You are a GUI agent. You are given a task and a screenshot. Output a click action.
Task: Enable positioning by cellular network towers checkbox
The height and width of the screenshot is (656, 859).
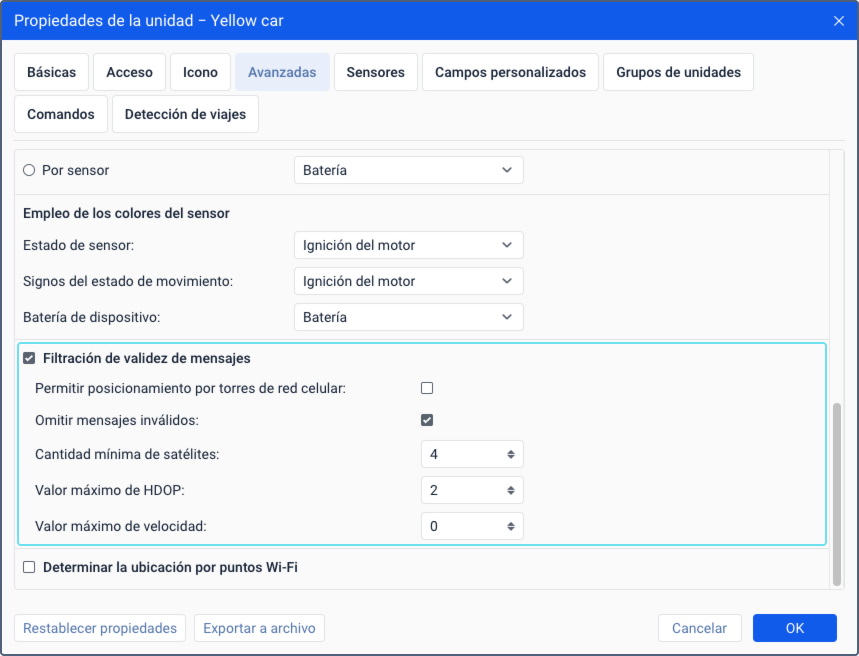point(427,389)
